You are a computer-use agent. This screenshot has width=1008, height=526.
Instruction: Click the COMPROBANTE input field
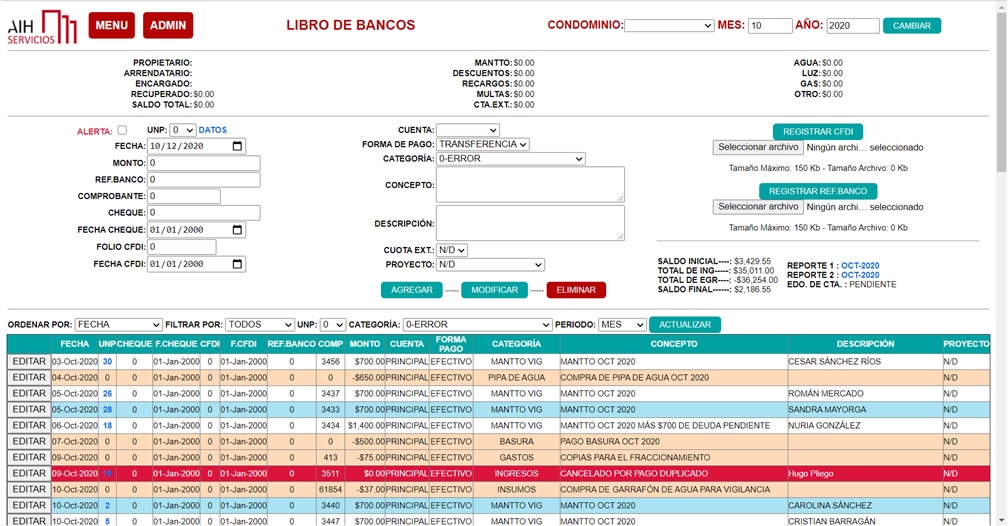click(184, 196)
